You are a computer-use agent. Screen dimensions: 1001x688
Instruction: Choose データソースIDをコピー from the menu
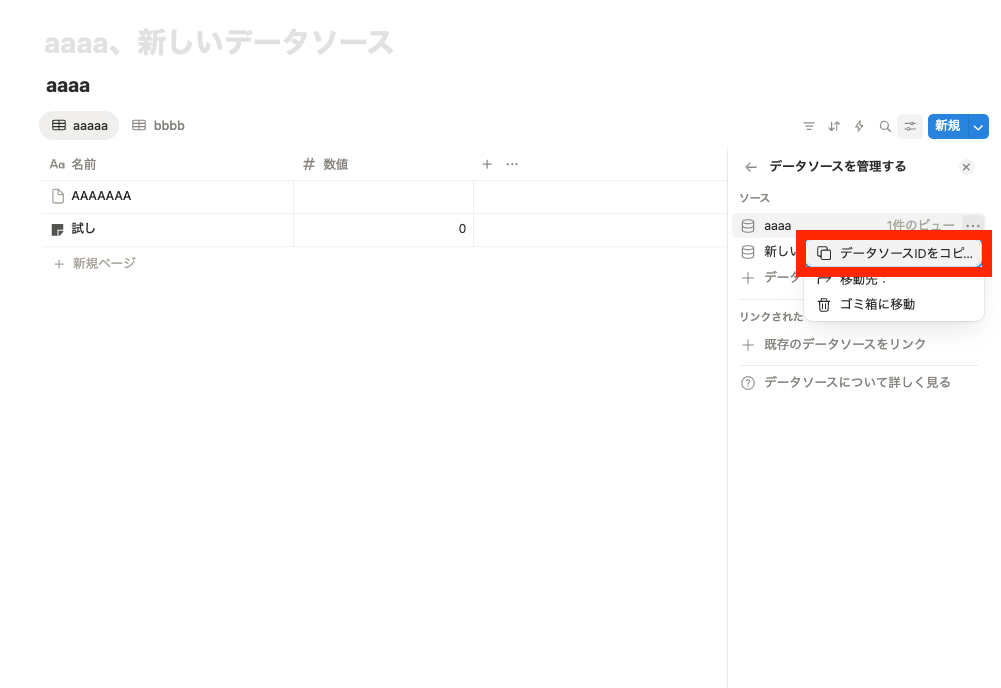tap(894, 253)
